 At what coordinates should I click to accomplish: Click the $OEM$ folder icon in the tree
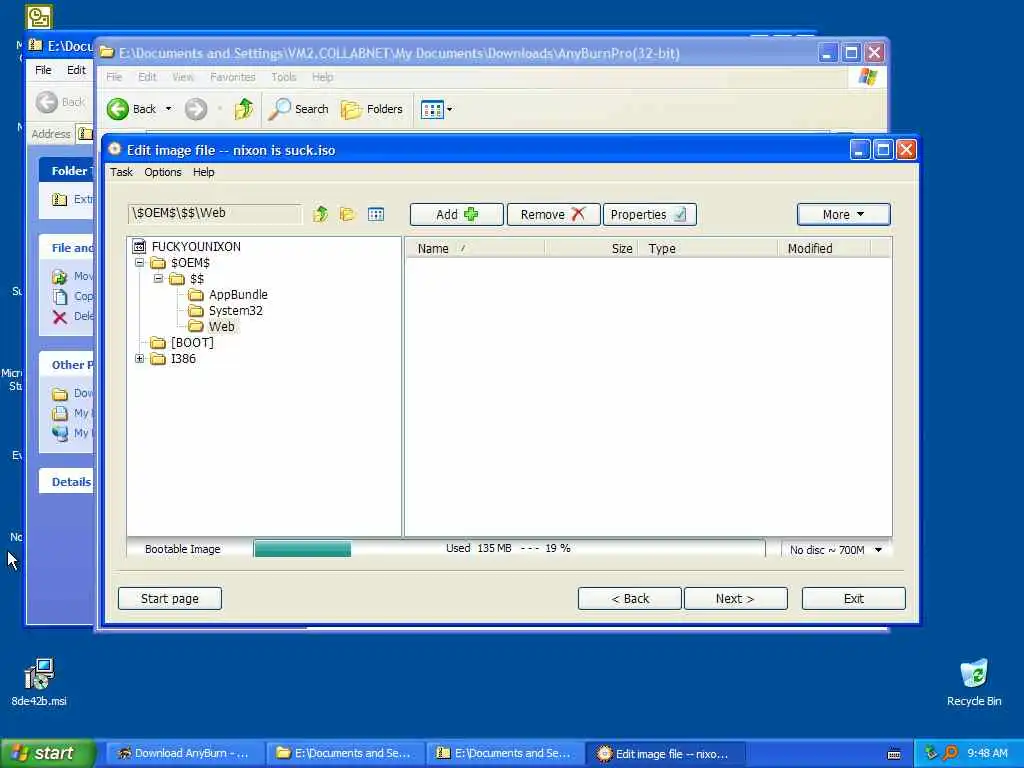[158, 263]
